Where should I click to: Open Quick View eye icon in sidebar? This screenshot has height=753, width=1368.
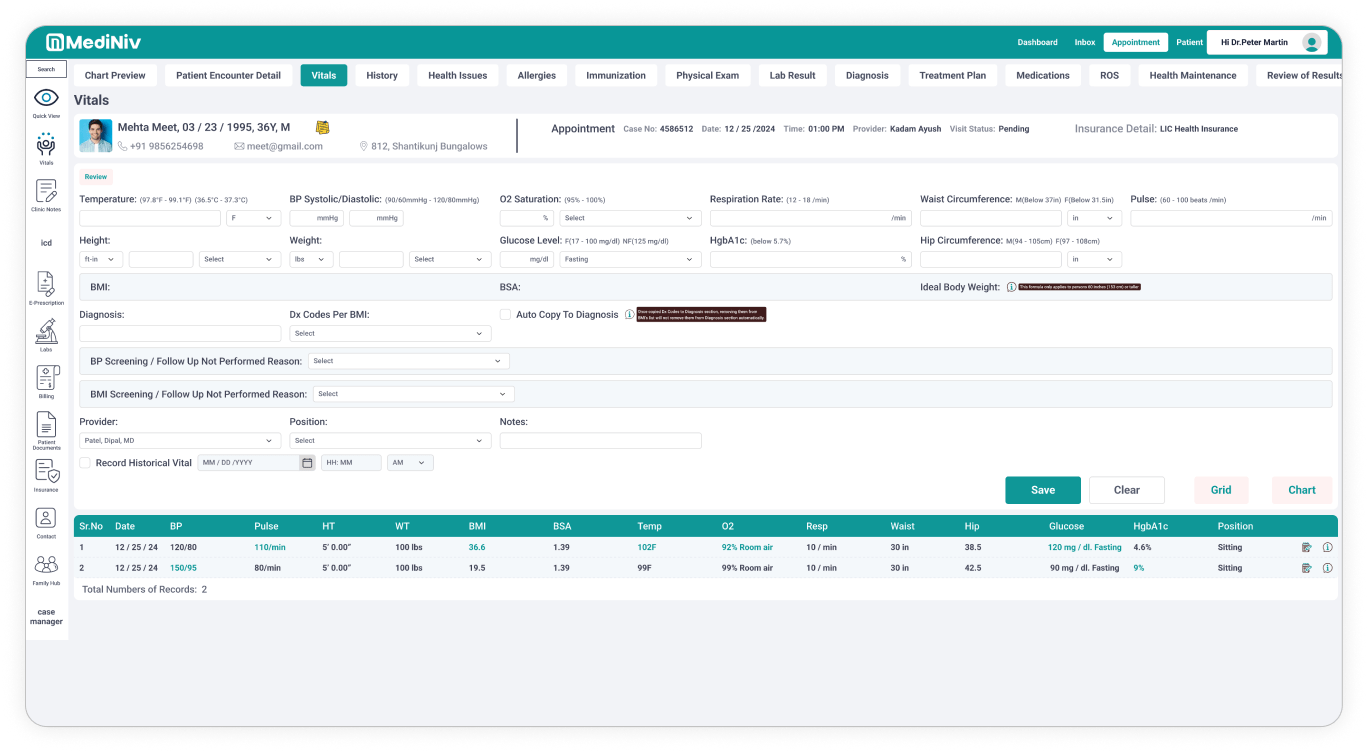tap(46, 98)
